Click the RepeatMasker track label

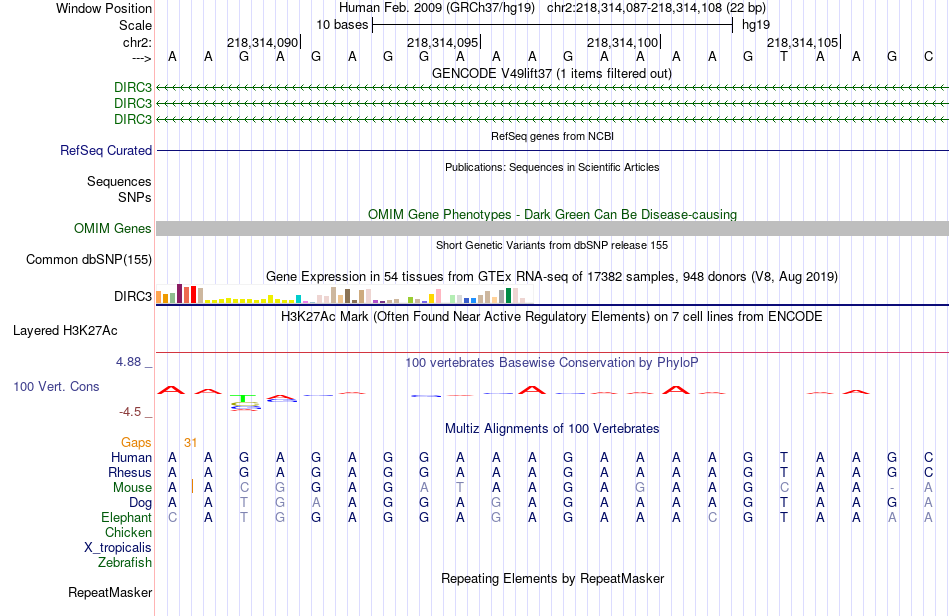coord(110,592)
